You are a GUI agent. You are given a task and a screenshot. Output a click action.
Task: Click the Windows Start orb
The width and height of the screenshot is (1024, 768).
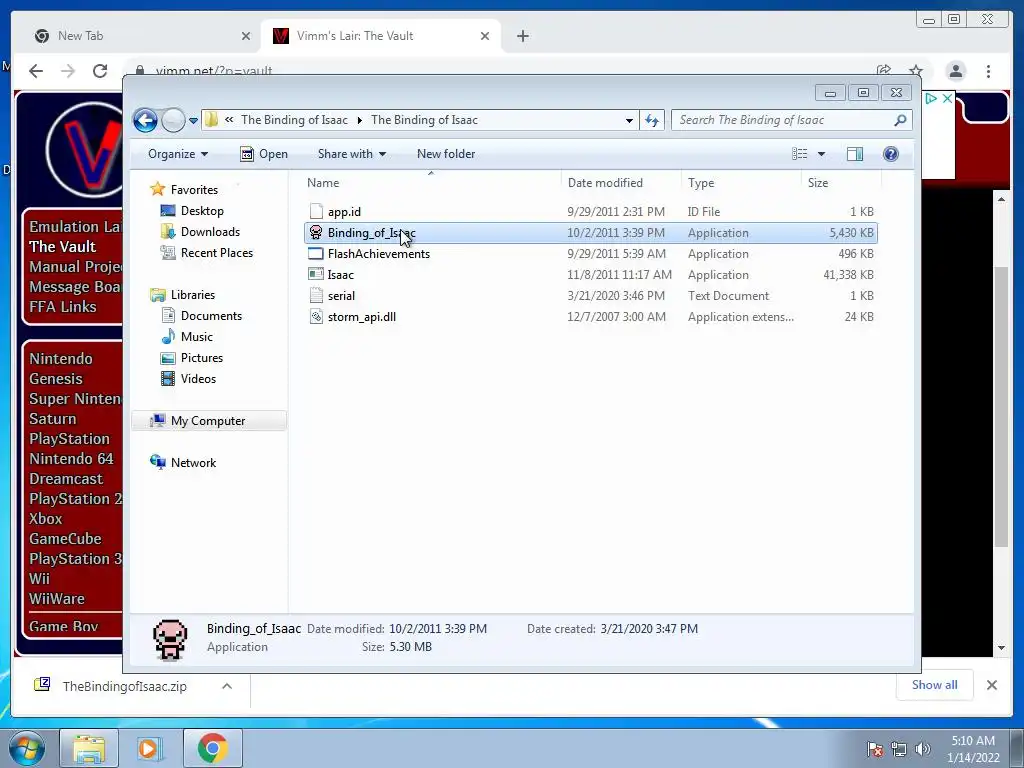[x=27, y=748]
